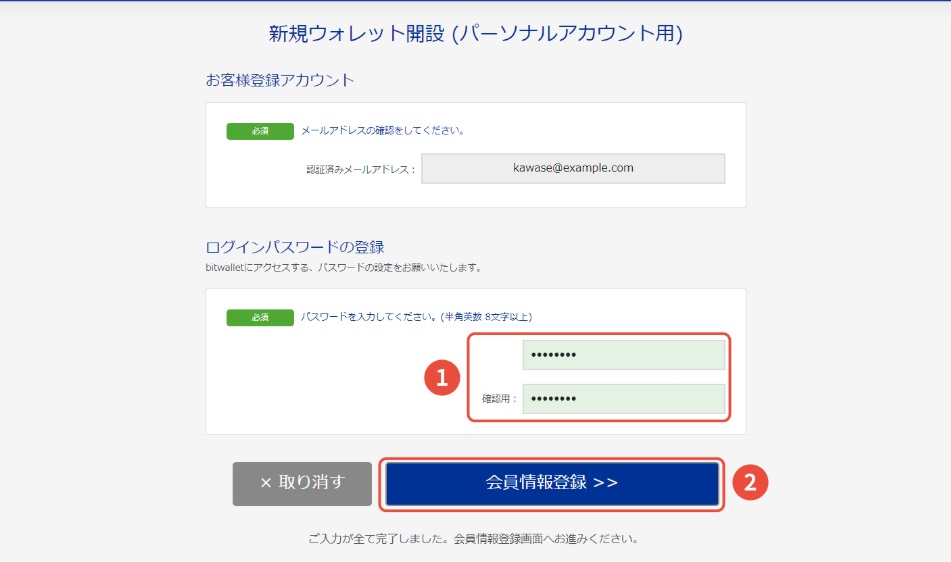Click the verified email address field
Screen dimensions: 951x562
pos(573,168)
